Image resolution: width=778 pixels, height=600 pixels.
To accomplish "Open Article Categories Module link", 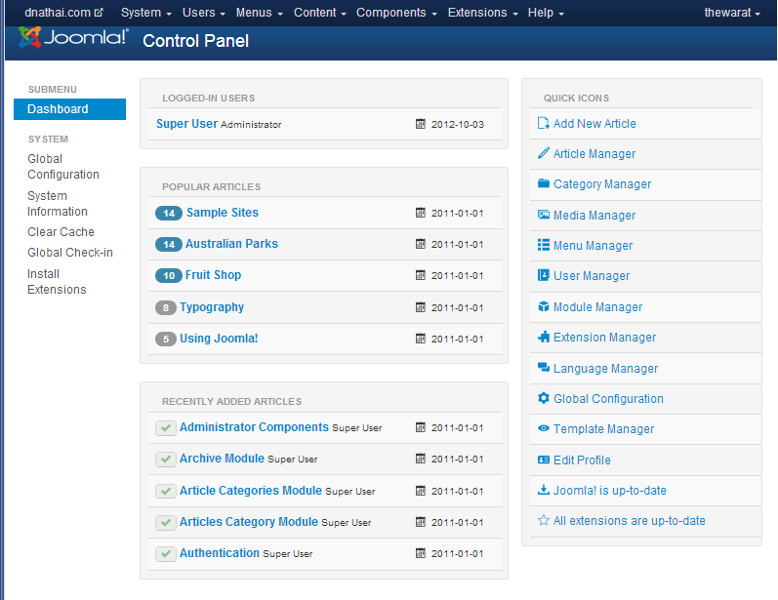I will [251, 491].
